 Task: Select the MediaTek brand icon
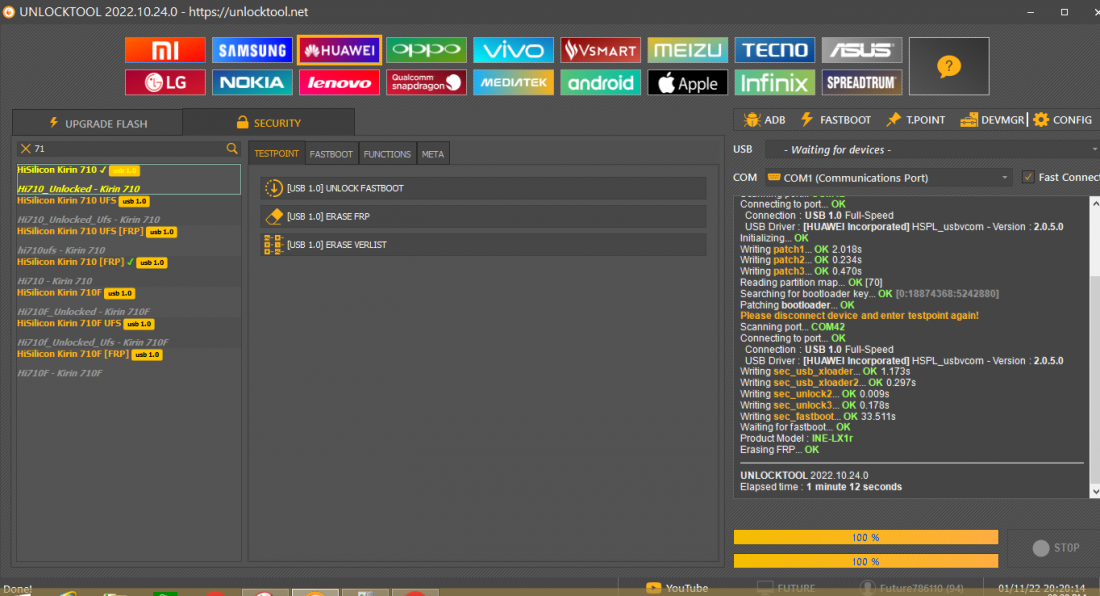point(513,83)
